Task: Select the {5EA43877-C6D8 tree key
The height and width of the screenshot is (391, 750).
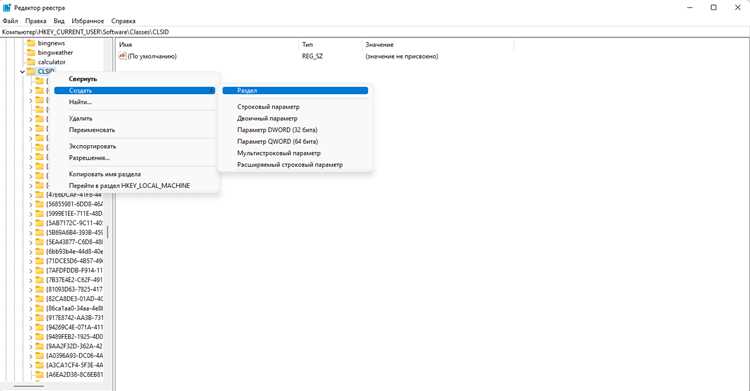Action: pyautogui.click(x=75, y=242)
